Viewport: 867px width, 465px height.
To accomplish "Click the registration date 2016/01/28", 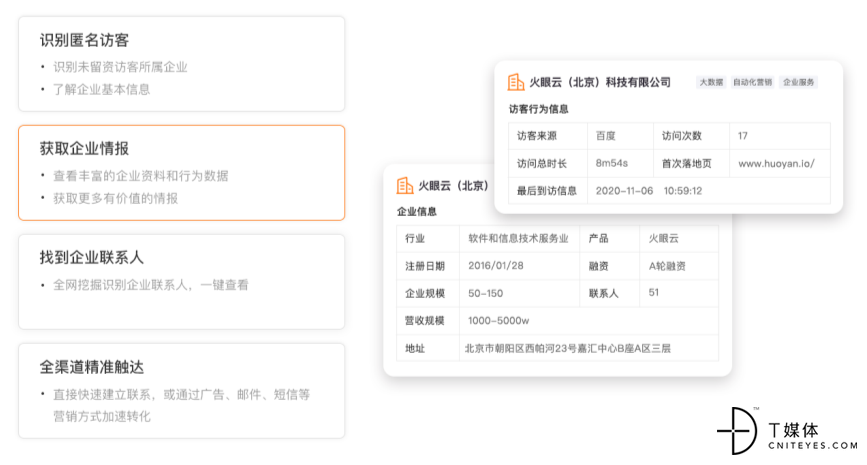I will 495,266.
